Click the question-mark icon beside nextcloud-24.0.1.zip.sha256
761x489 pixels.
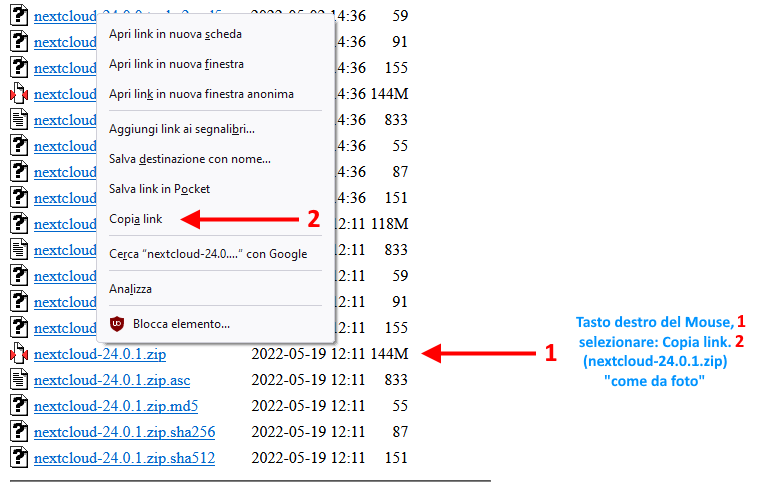click(17, 432)
